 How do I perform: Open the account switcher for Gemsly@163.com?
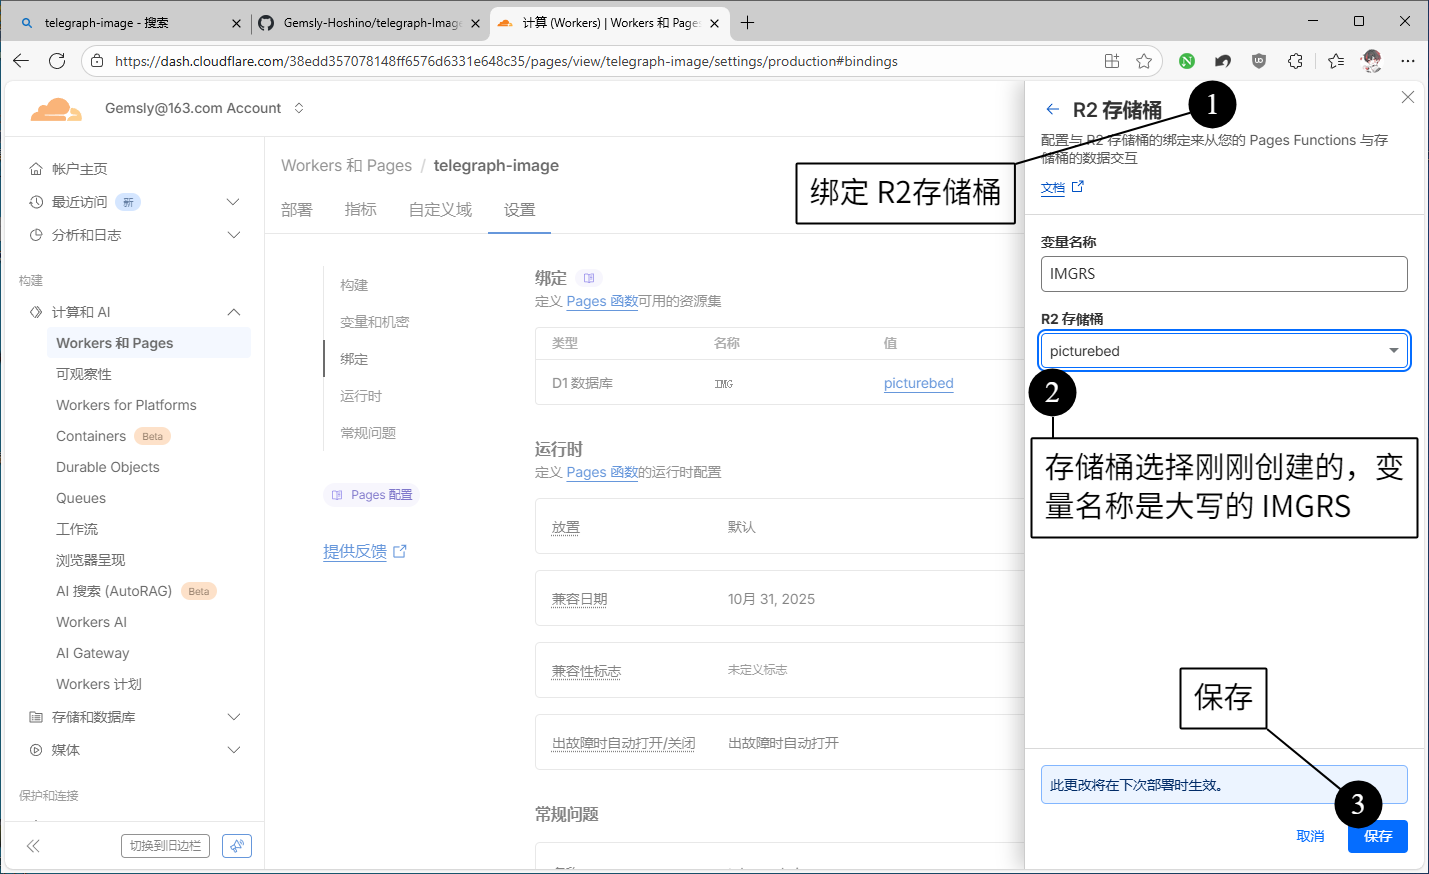click(x=299, y=108)
